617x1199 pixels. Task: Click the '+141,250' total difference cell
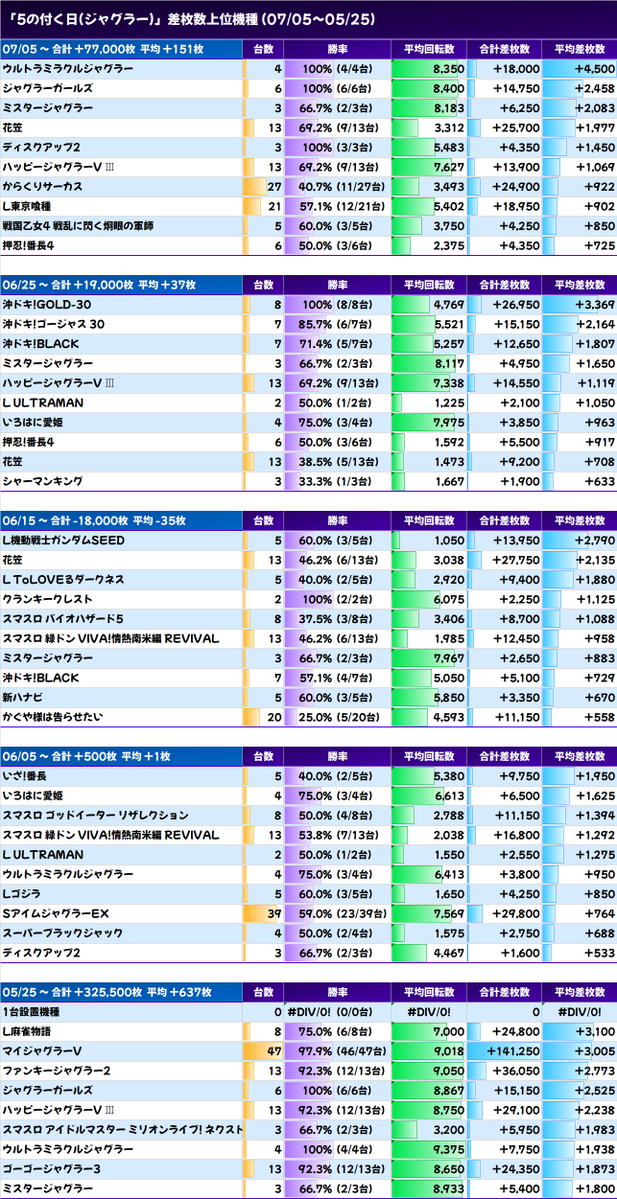[x=504, y=1051]
